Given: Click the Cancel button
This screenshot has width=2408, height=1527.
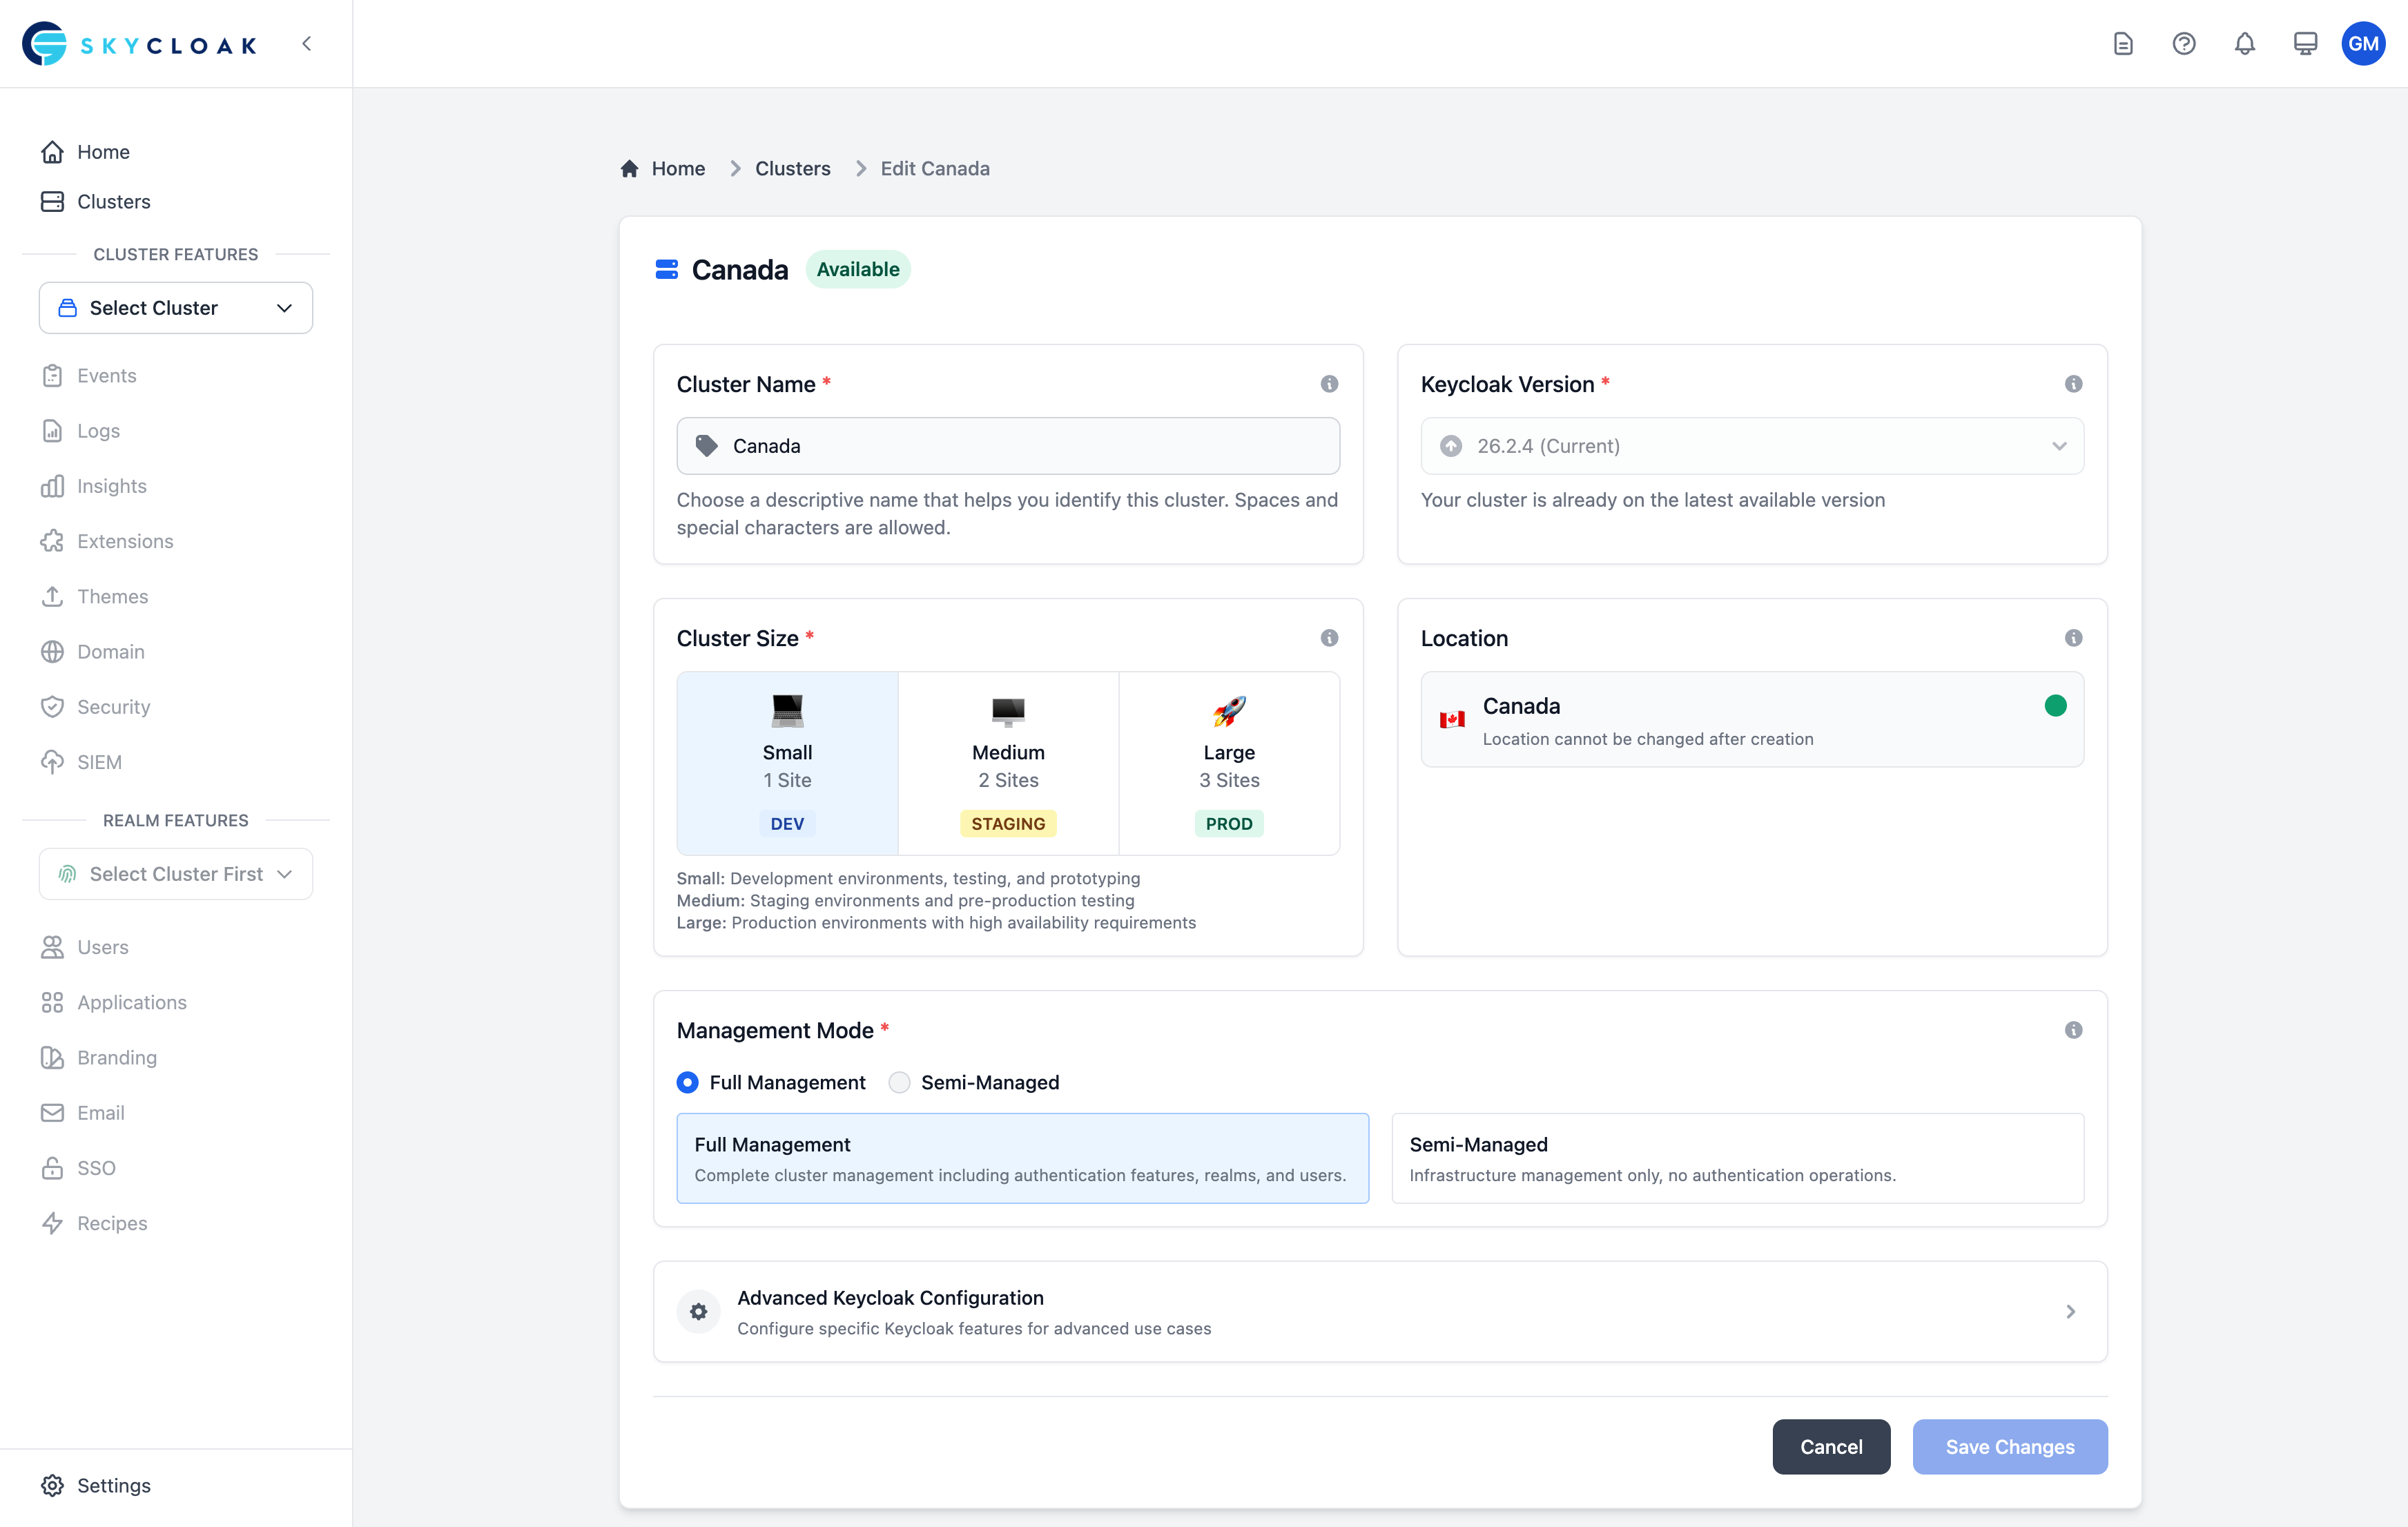Looking at the screenshot, I should click(x=1831, y=1446).
